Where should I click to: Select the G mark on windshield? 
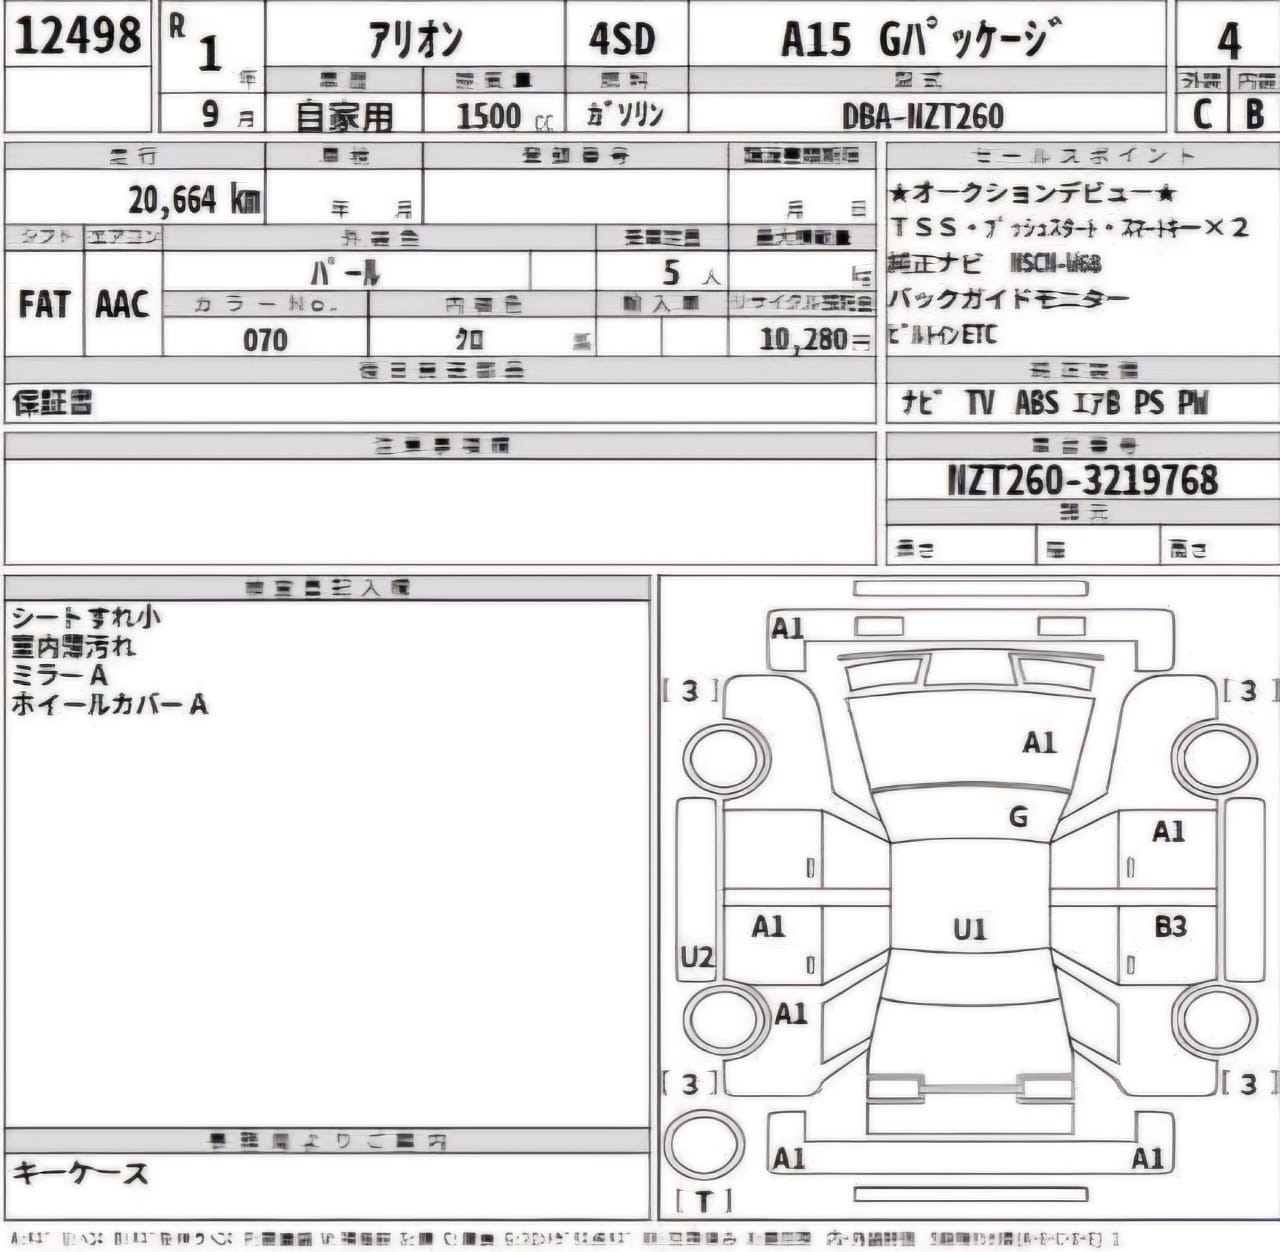[x=1018, y=817]
